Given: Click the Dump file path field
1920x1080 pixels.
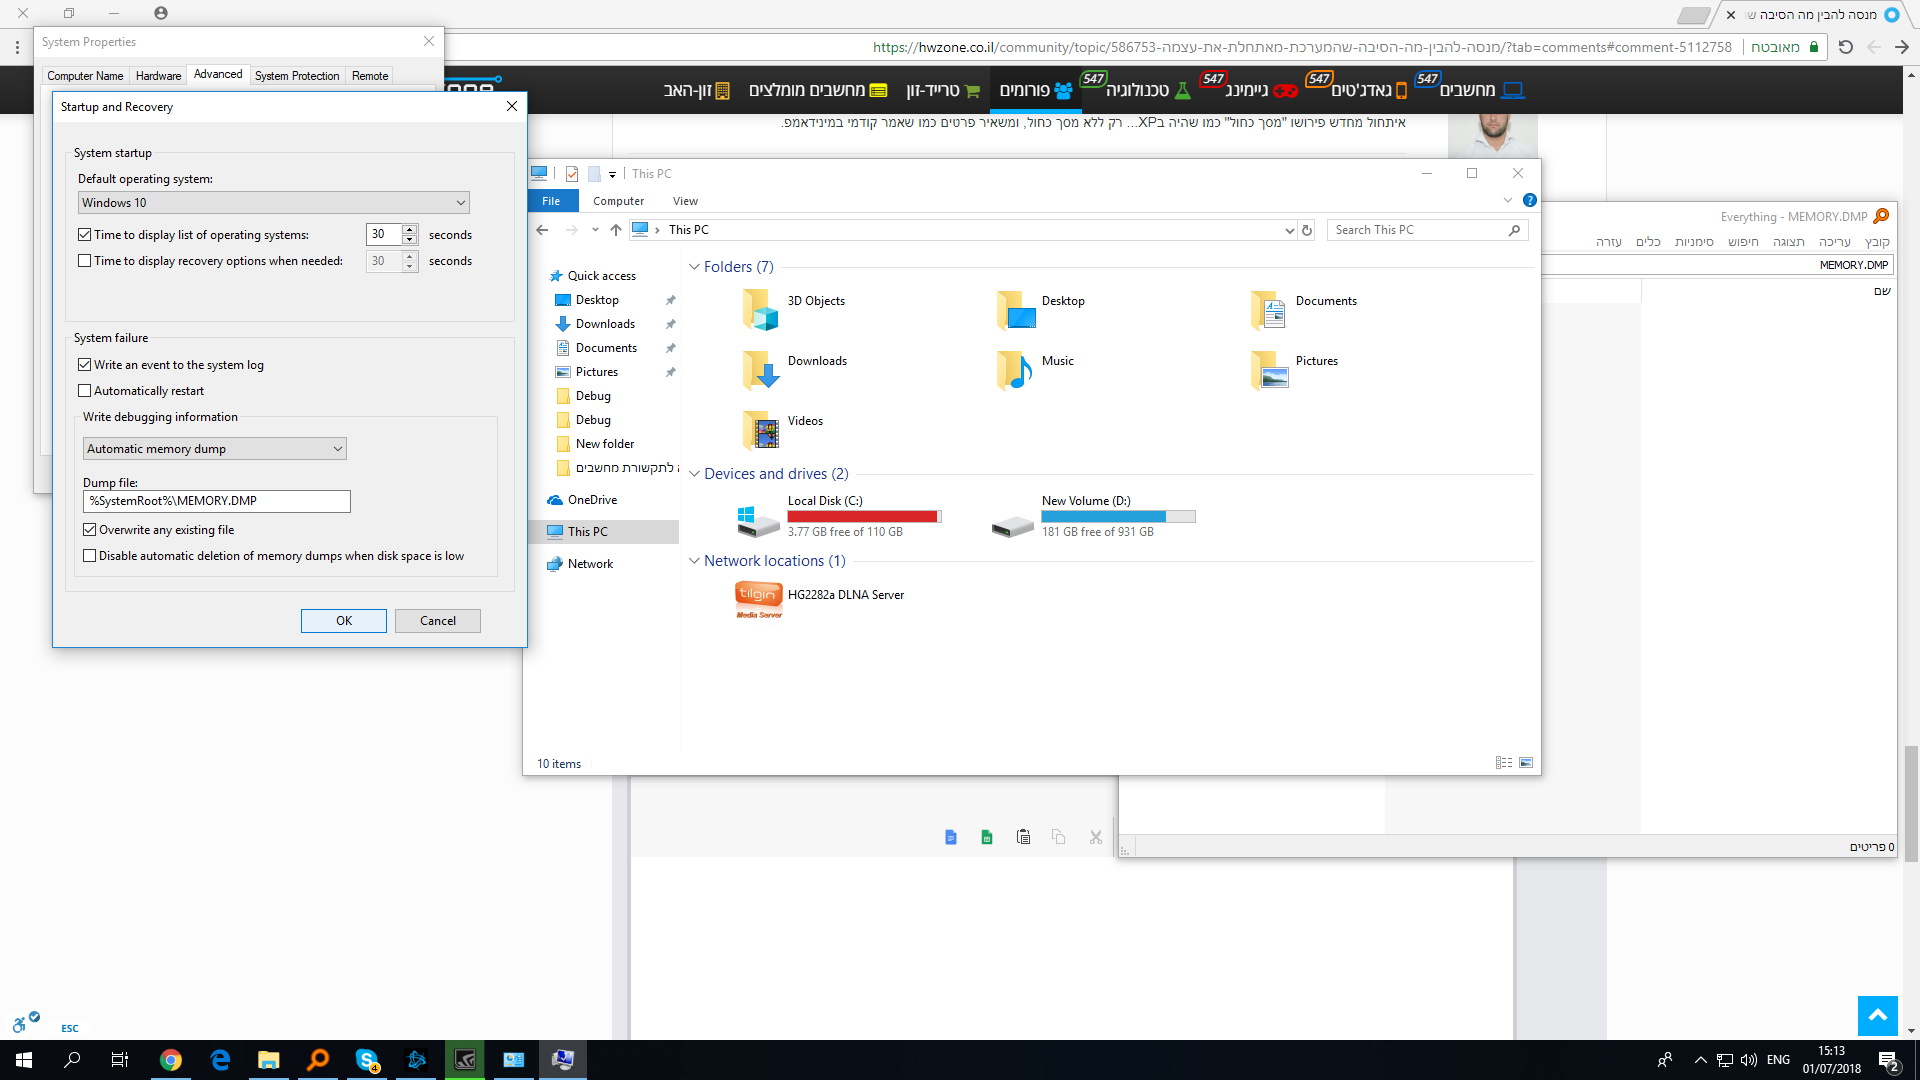Looking at the screenshot, I should coord(217,501).
